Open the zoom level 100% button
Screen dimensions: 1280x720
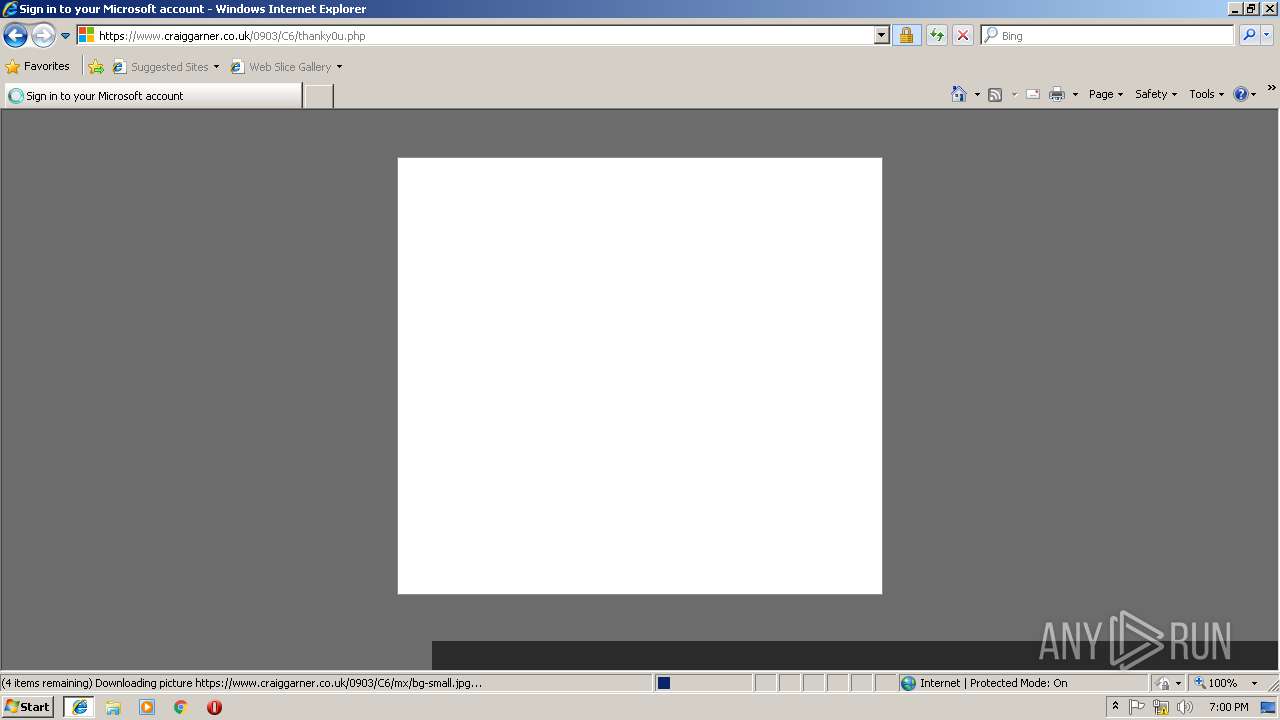tap(1216, 683)
